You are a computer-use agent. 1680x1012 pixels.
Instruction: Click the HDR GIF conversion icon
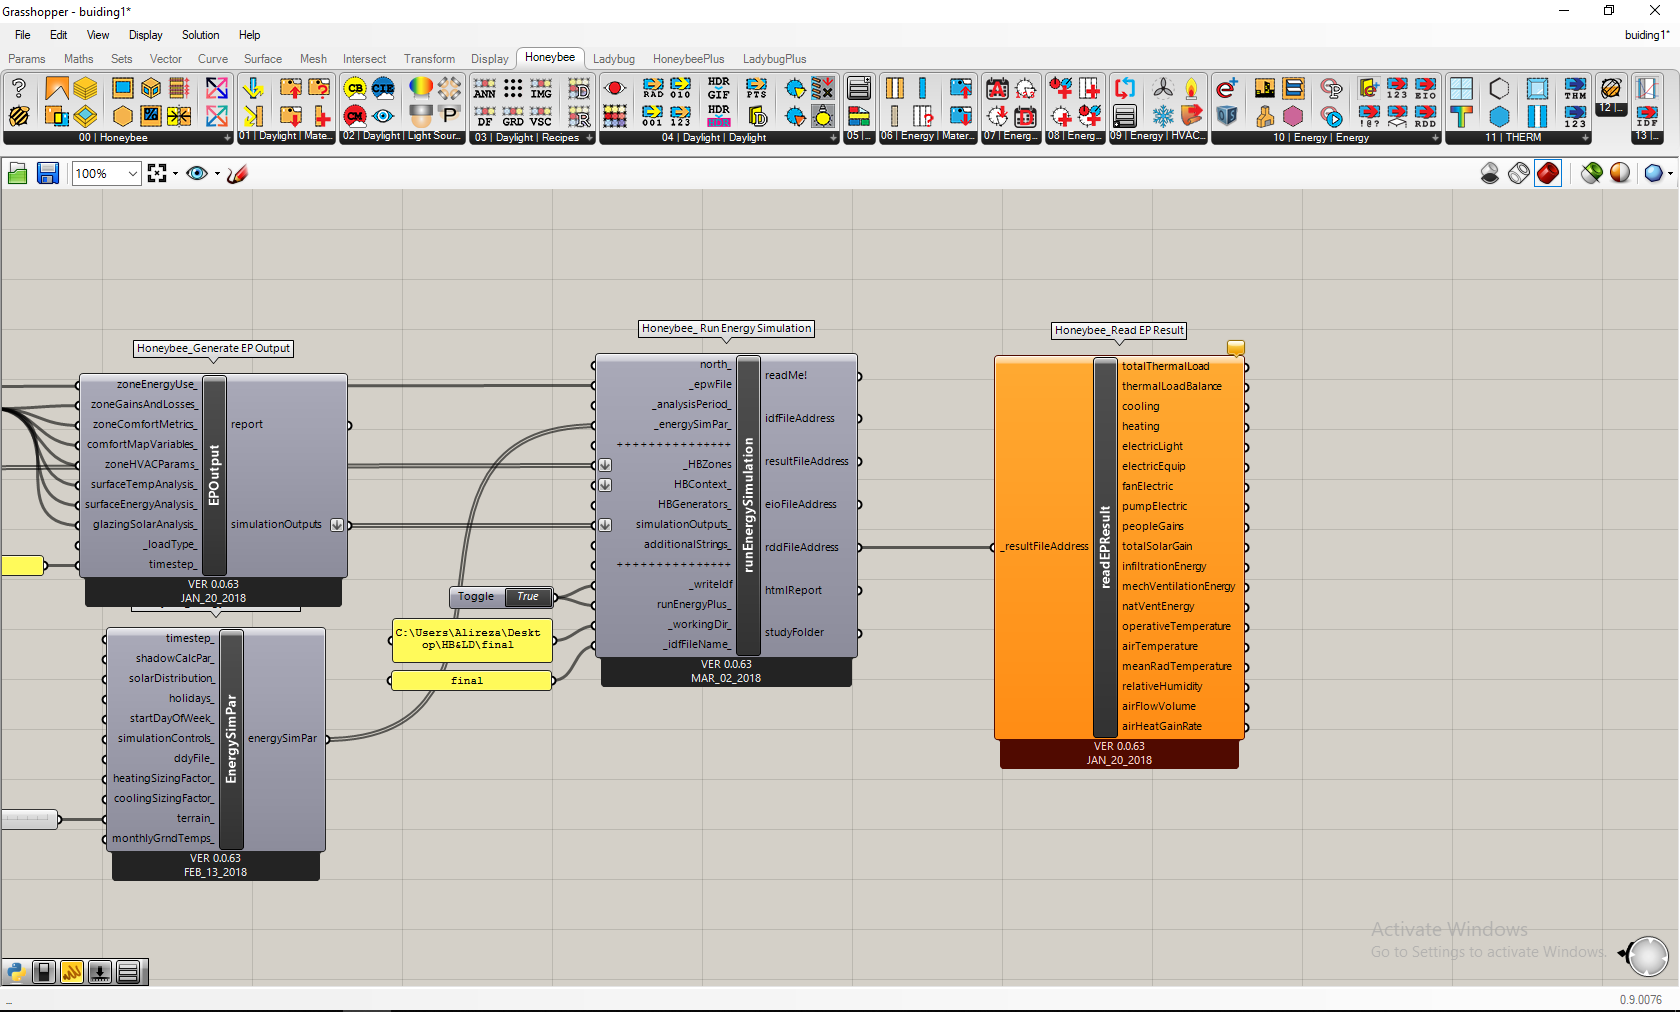718,89
